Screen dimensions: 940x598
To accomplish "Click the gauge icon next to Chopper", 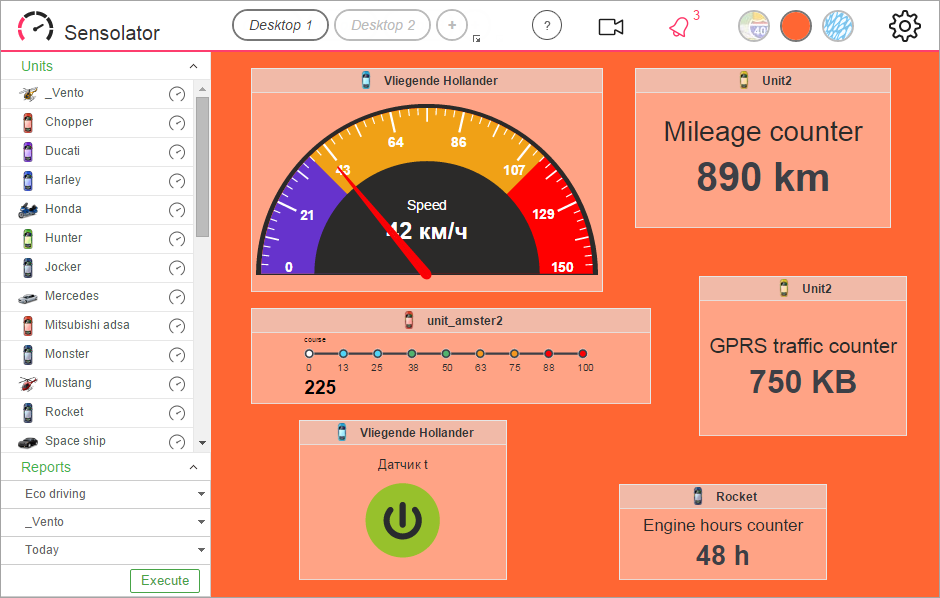I will pyautogui.click(x=177, y=123).
